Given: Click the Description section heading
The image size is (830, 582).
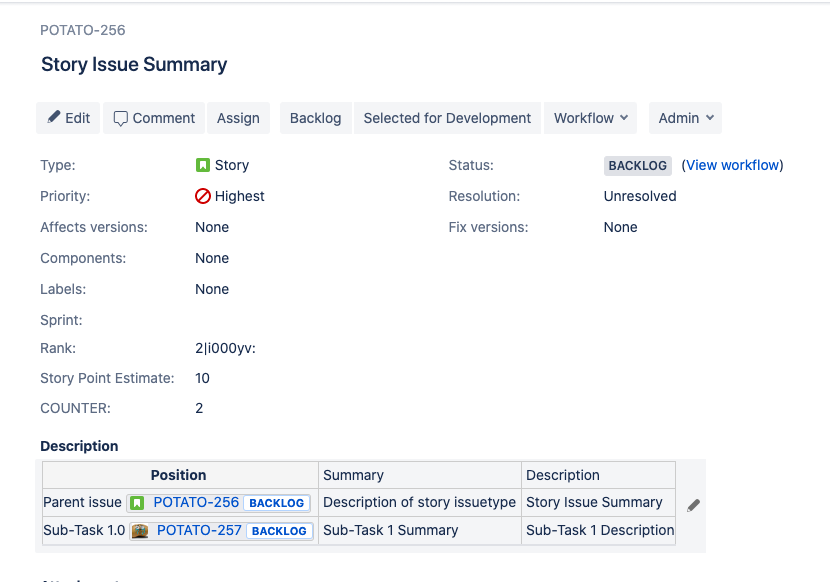Looking at the screenshot, I should tap(79, 446).
